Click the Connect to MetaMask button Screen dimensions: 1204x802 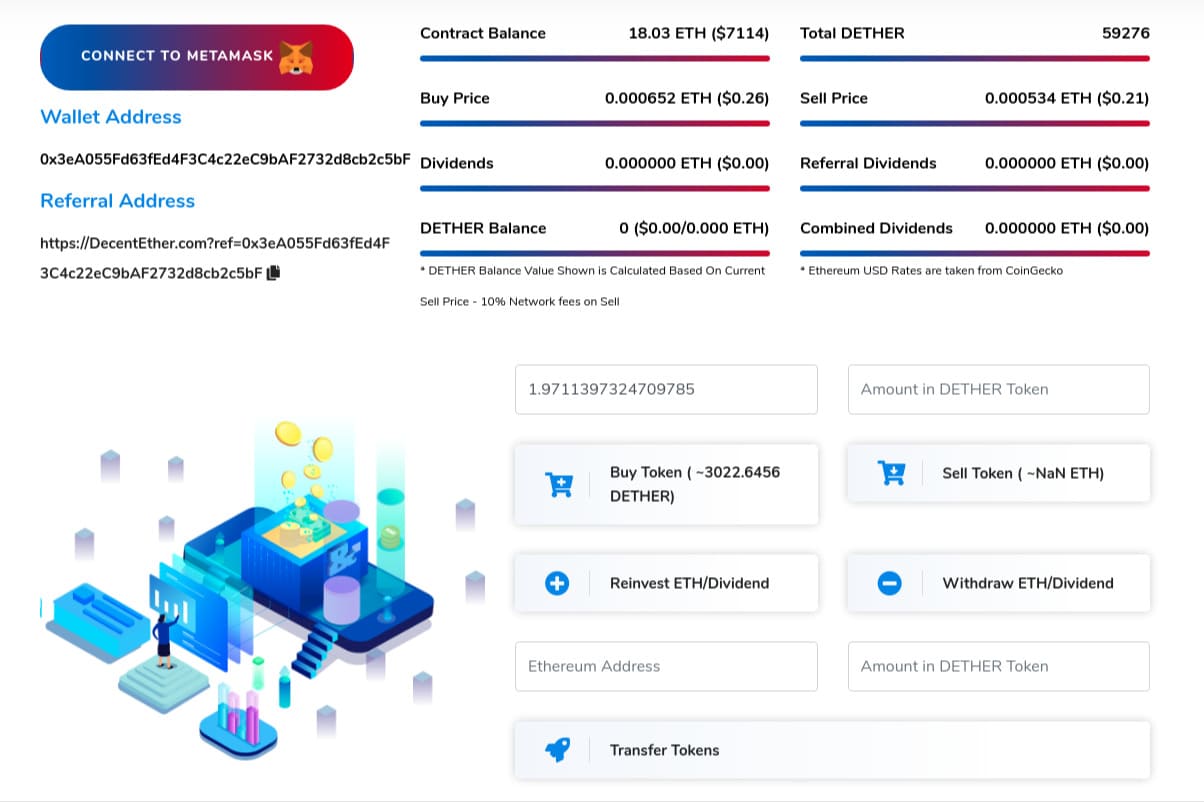point(197,57)
